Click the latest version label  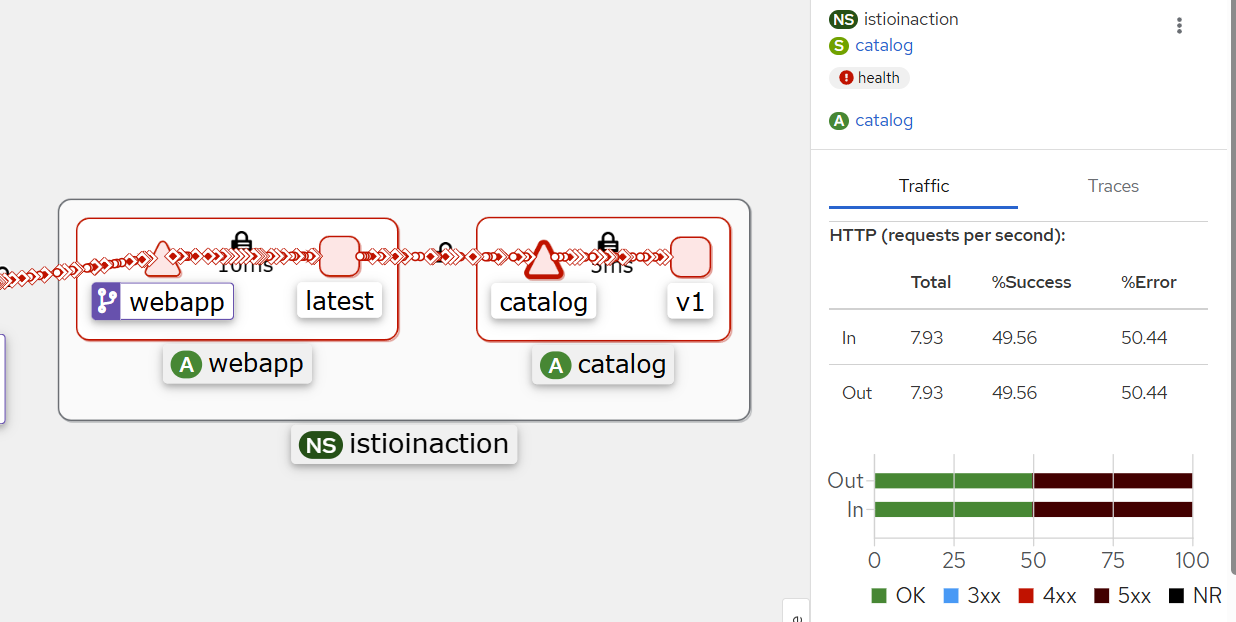click(x=339, y=301)
